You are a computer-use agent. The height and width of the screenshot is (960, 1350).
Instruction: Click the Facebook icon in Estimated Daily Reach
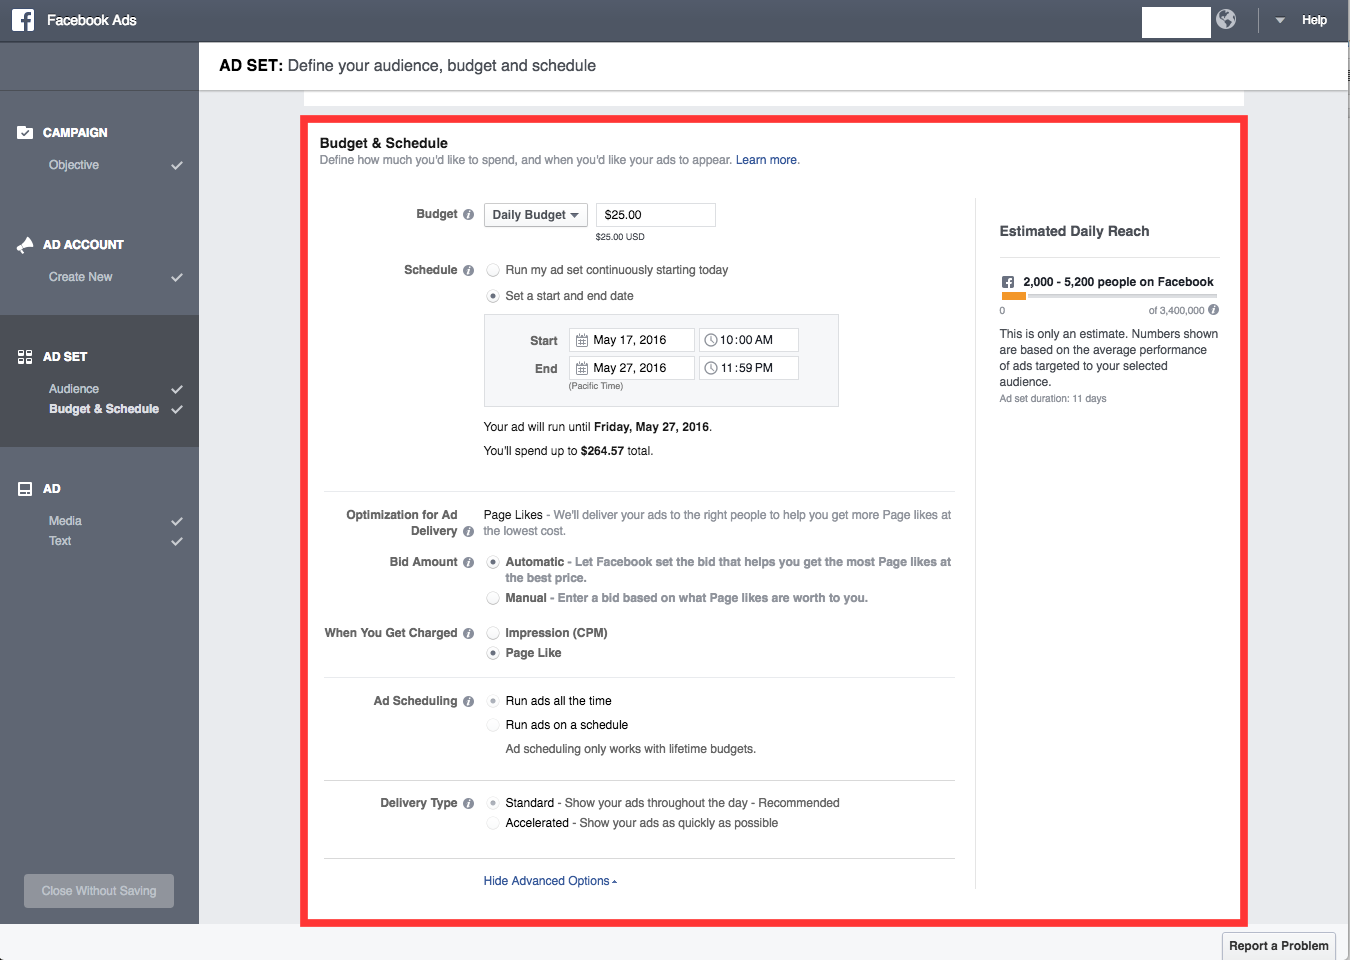coord(1008,282)
